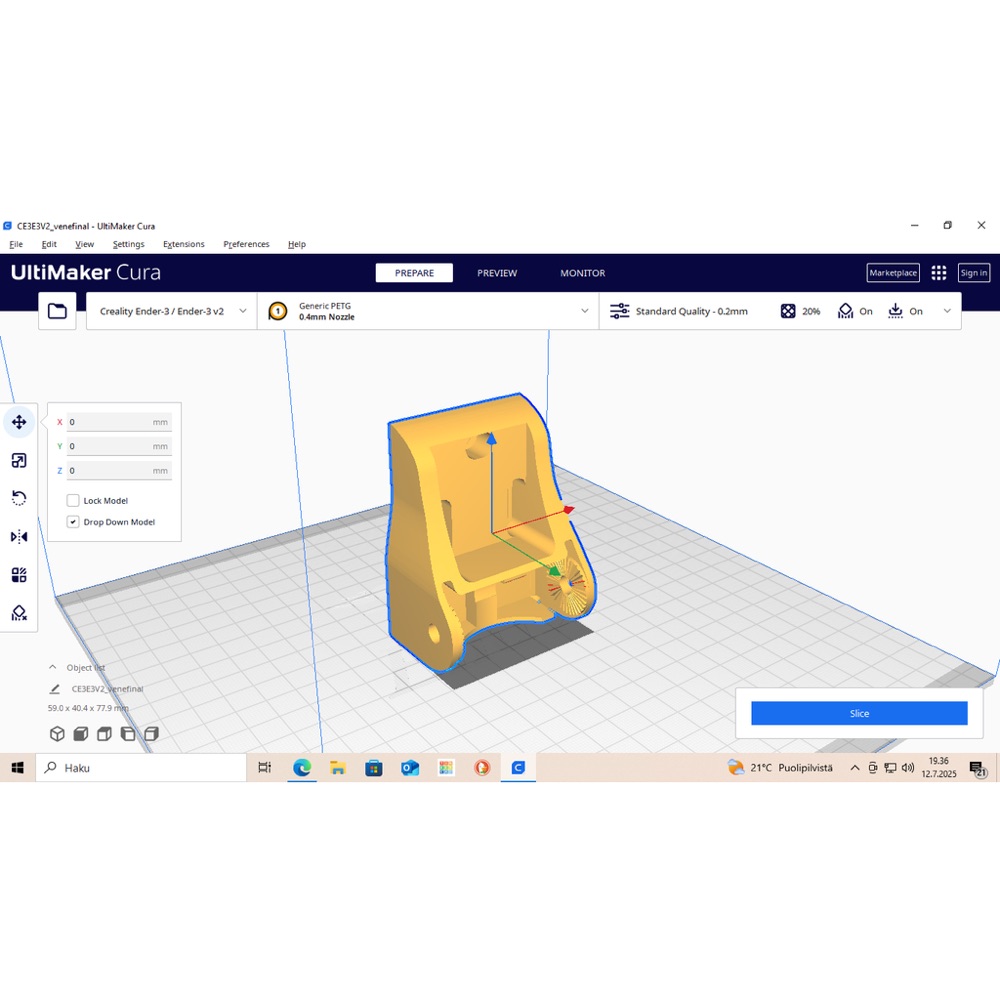Image resolution: width=1000 pixels, height=1000 pixels.
Task: Enable the Lock Model checkbox
Action: point(73,501)
